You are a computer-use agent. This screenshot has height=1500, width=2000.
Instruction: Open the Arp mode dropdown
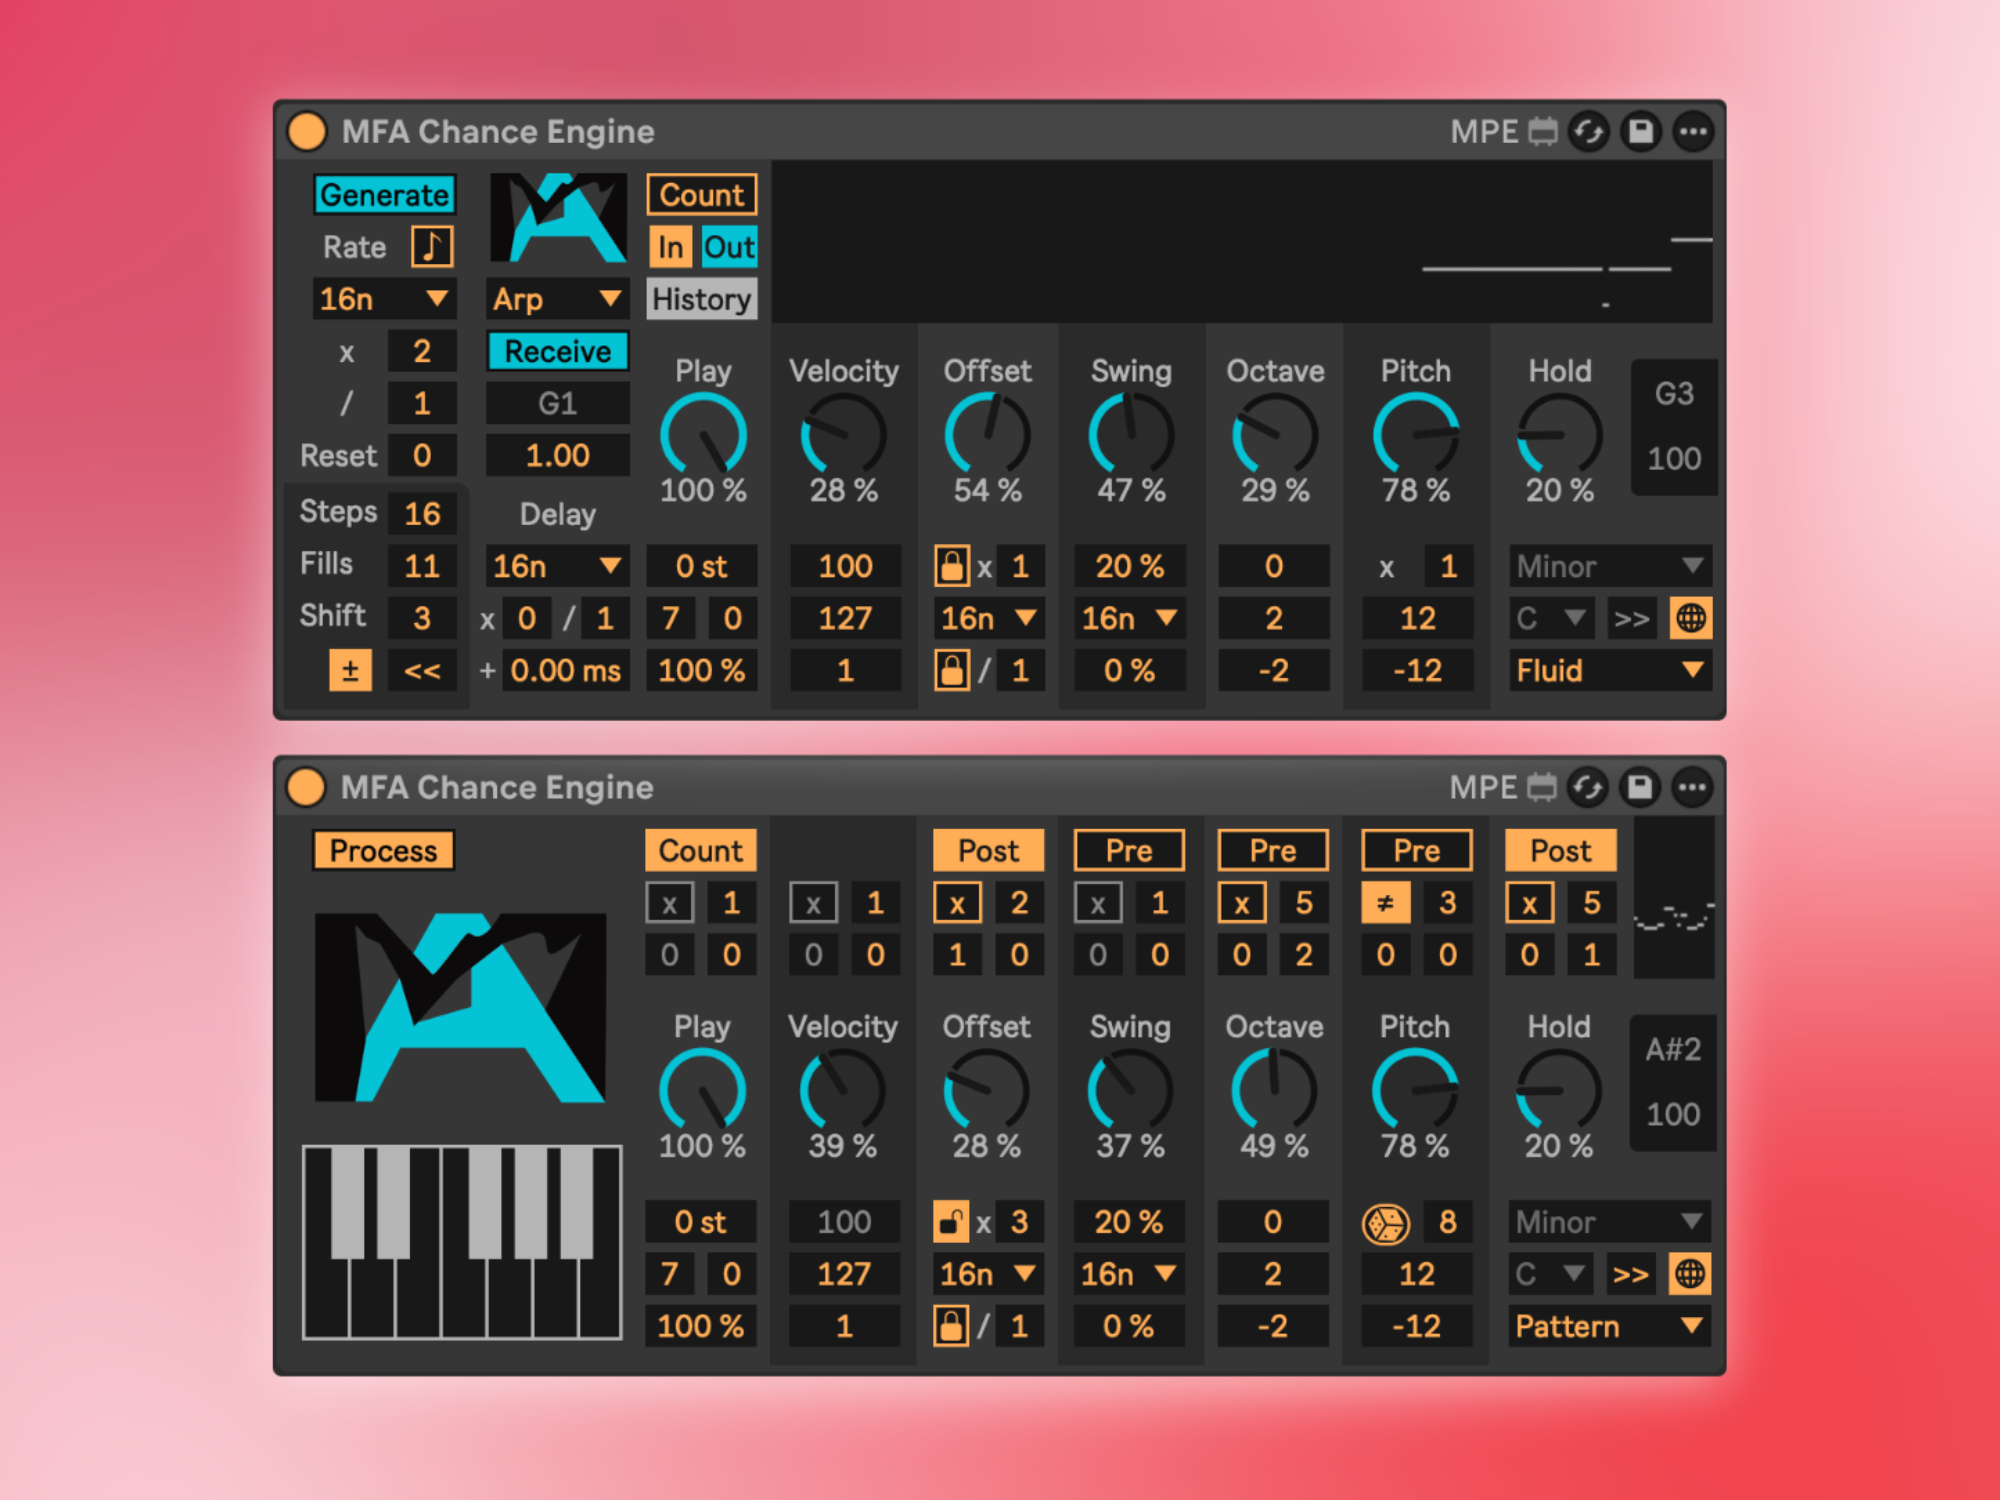[557, 299]
